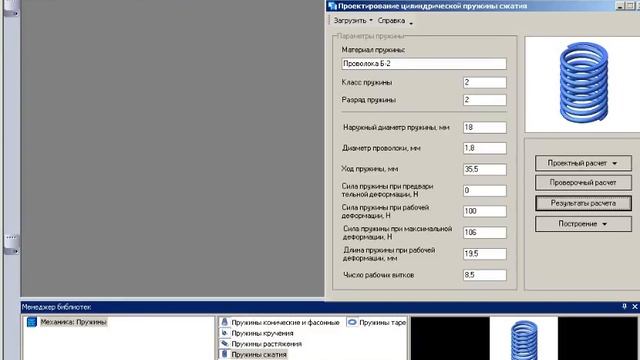Screen dimensions: 640x360
Task: Click the Класс пружины input field
Action: click(484, 82)
